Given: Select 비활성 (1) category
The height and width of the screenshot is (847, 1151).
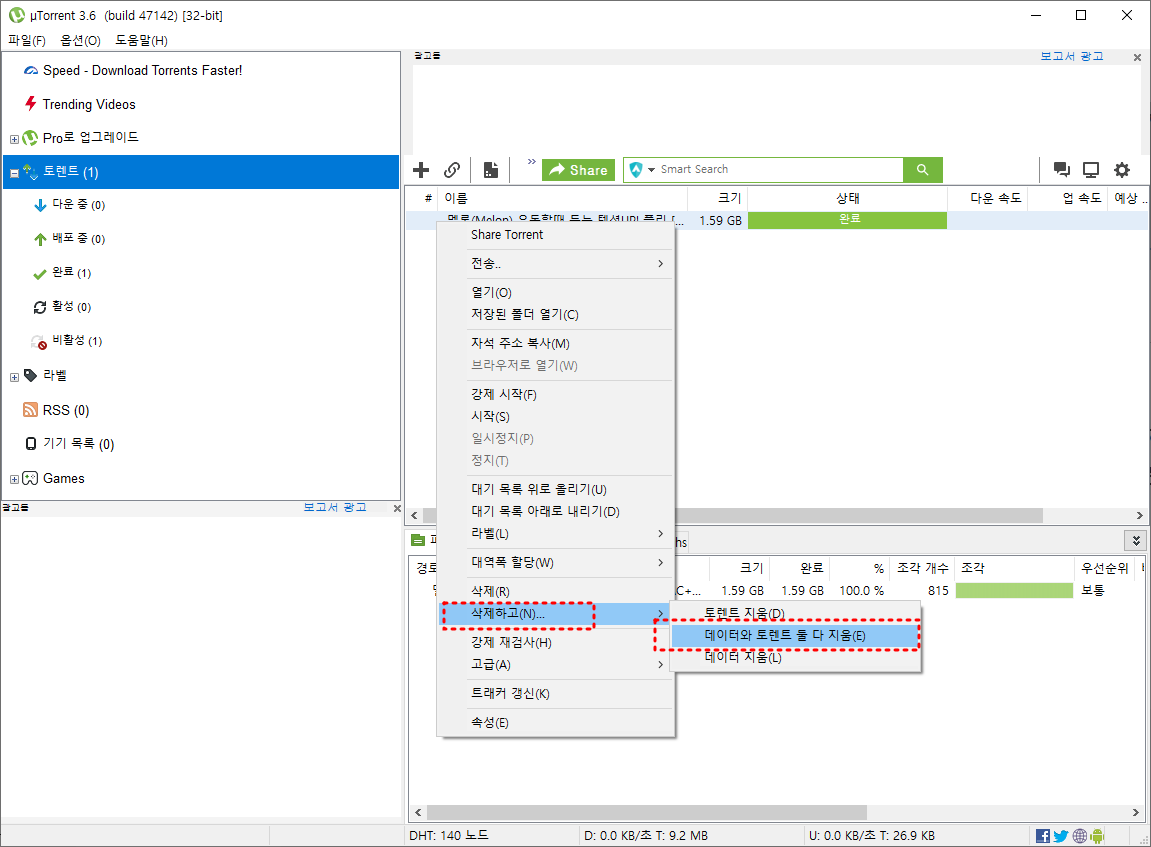Looking at the screenshot, I should [x=77, y=340].
